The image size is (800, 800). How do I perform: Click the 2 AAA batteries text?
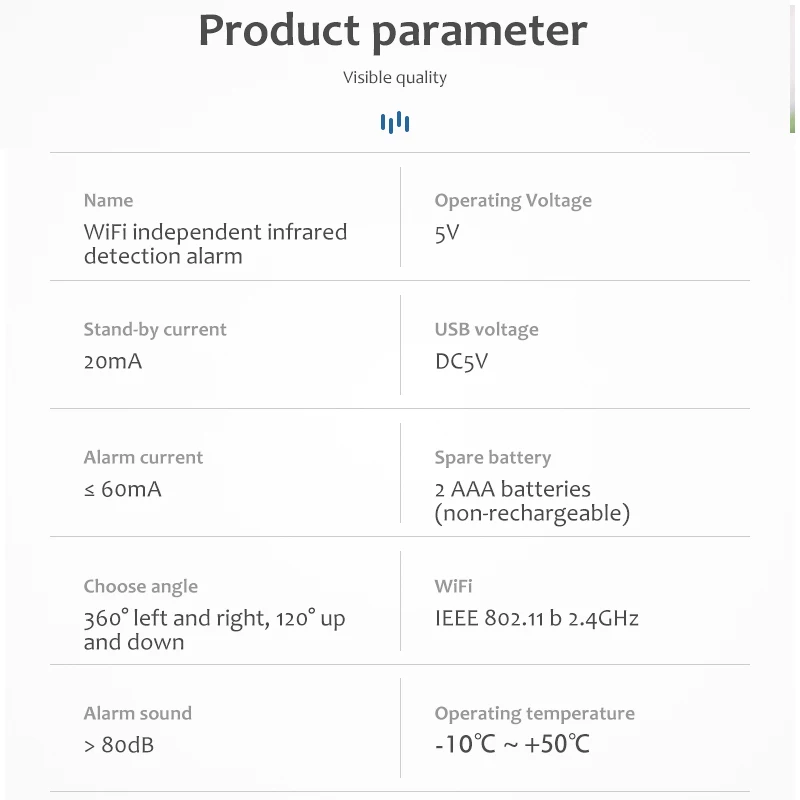coord(512,490)
